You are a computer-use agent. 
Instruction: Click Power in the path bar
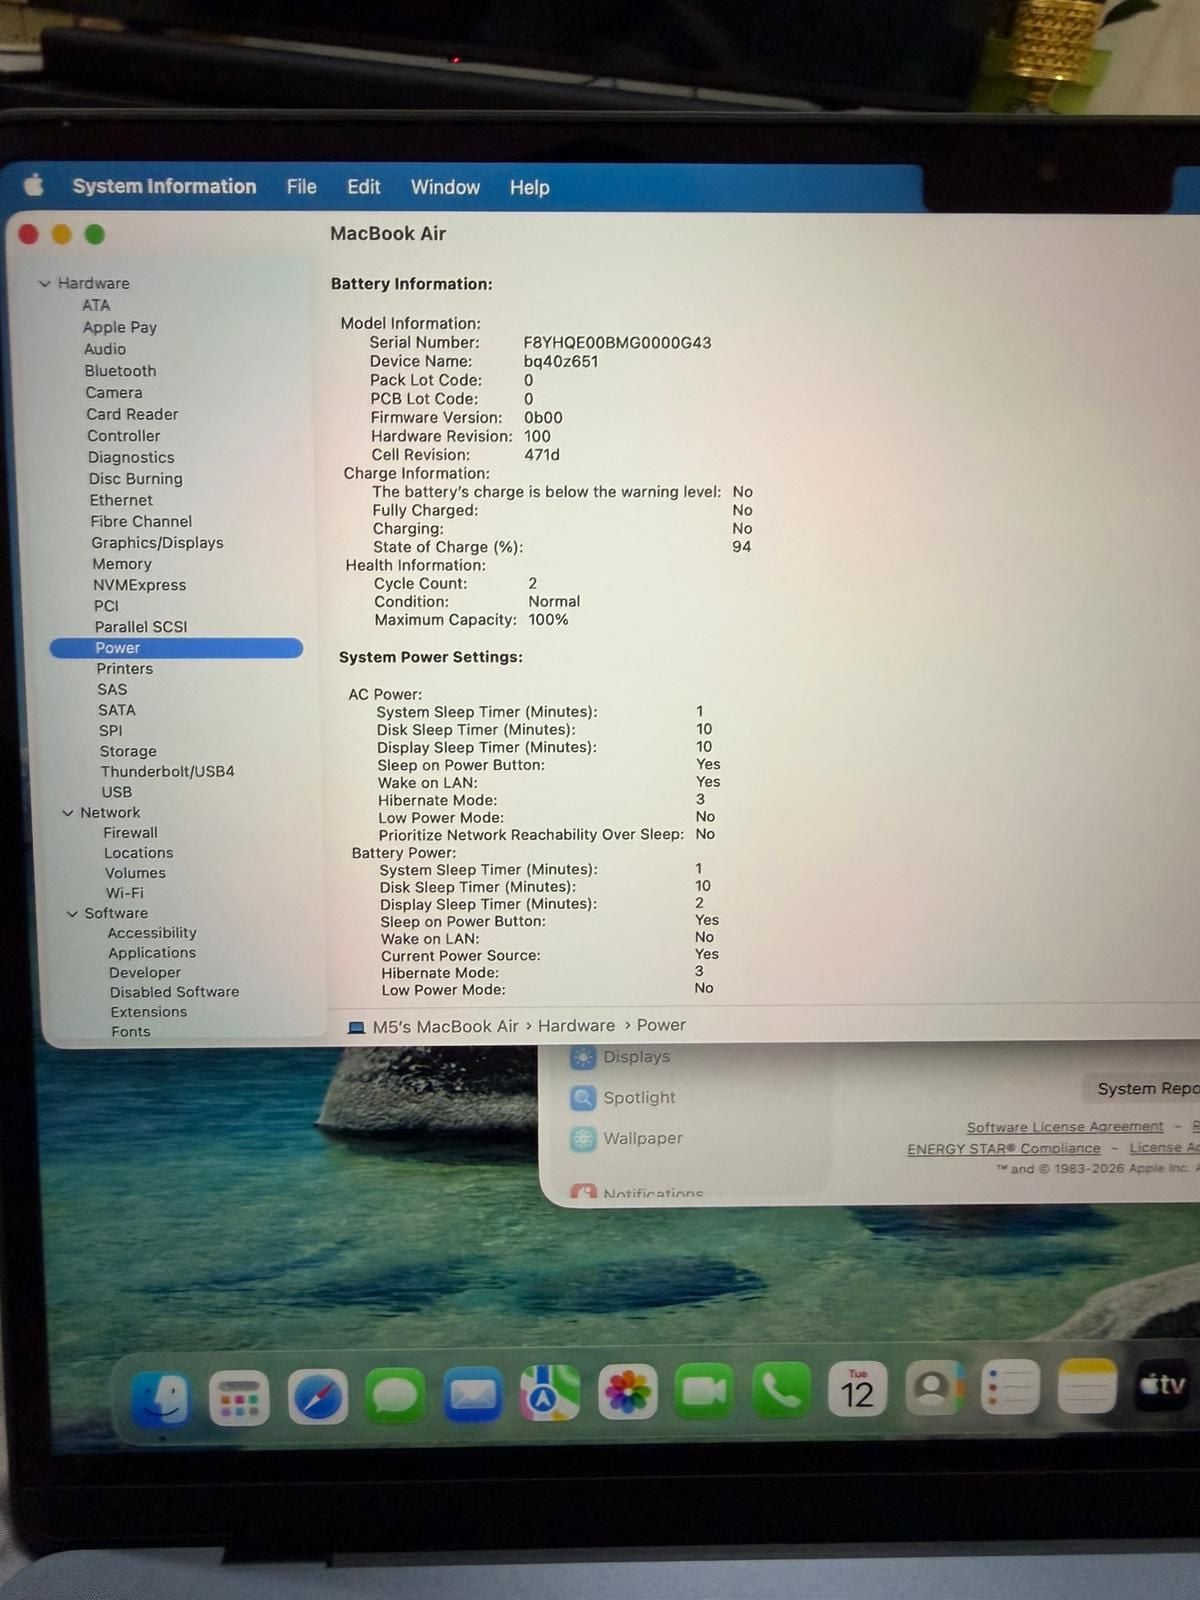coord(661,1025)
